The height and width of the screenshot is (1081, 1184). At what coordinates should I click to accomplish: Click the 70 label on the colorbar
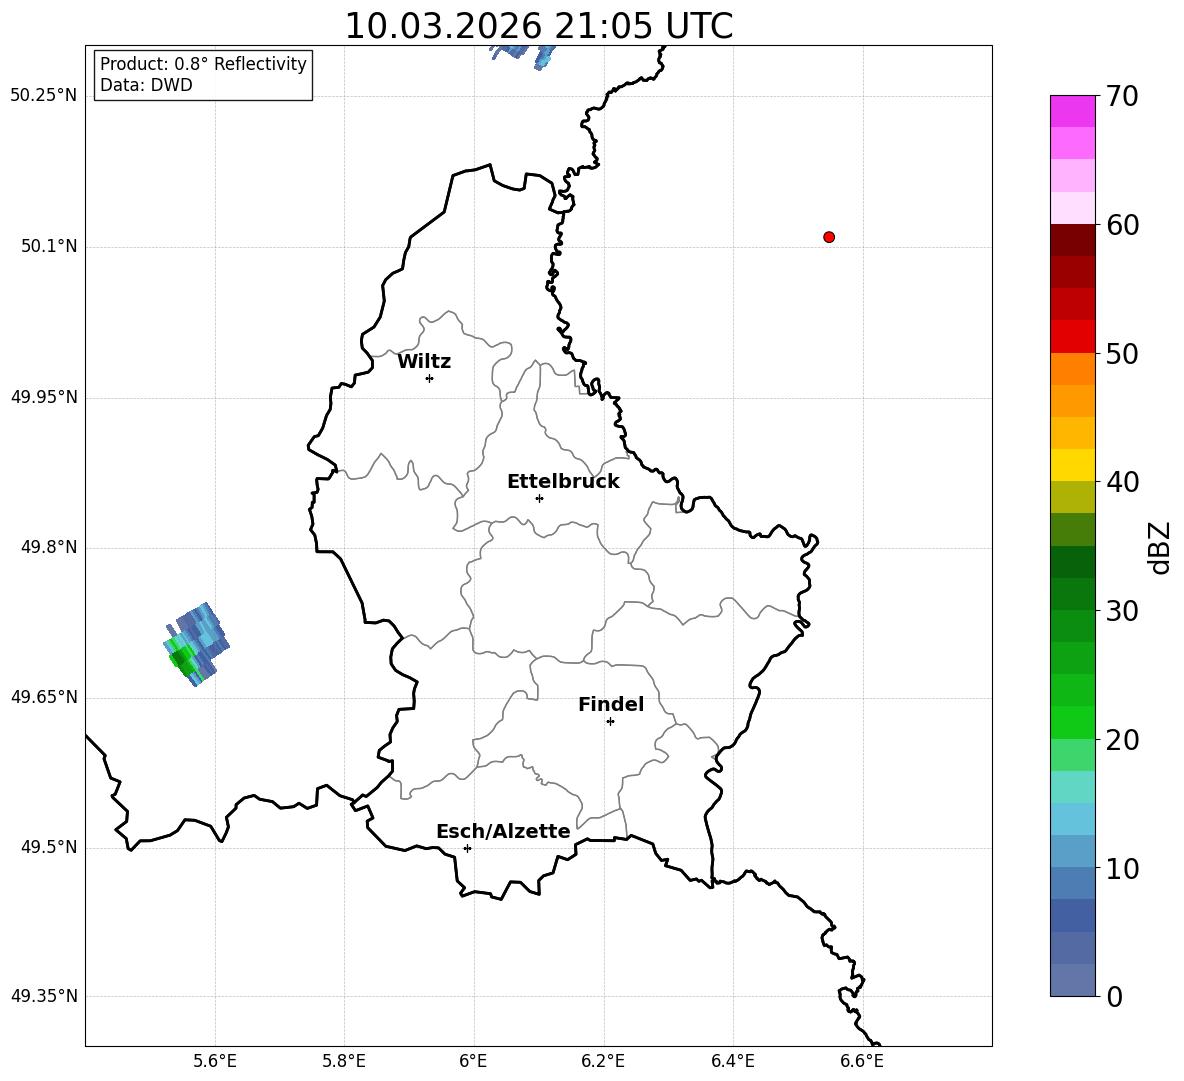[x=1122, y=97]
